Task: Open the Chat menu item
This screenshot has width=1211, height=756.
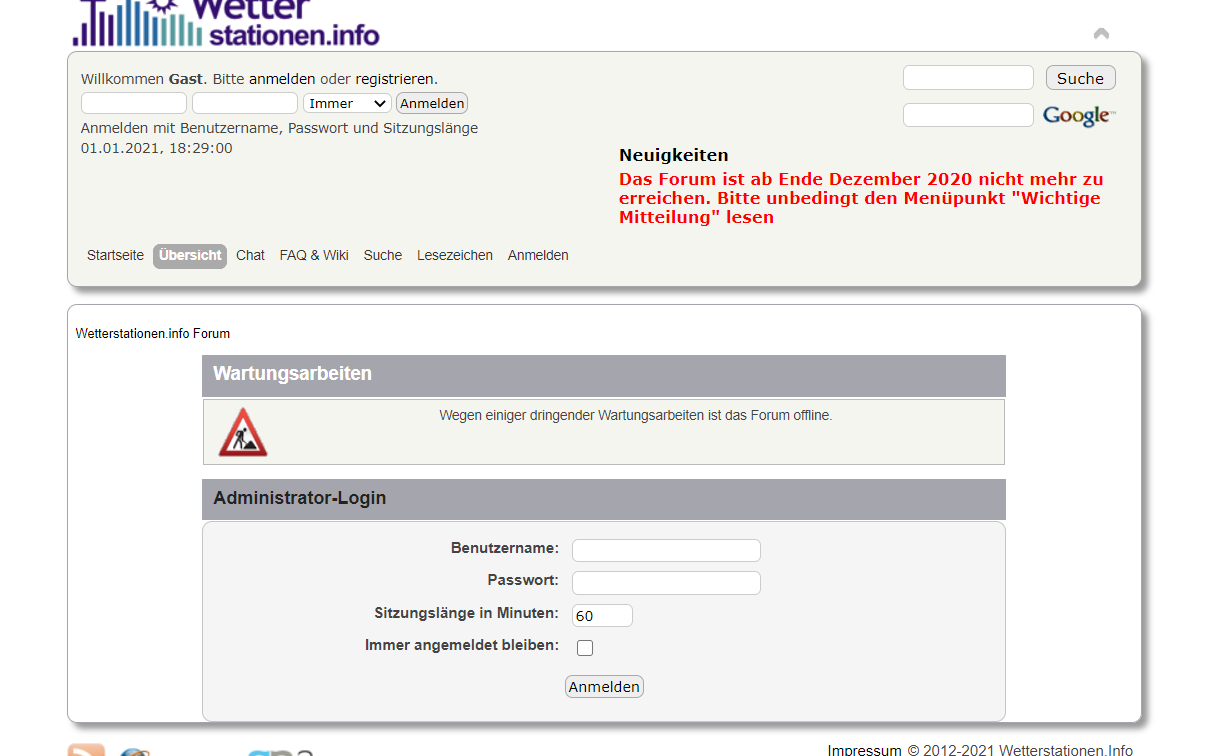Action: point(250,256)
